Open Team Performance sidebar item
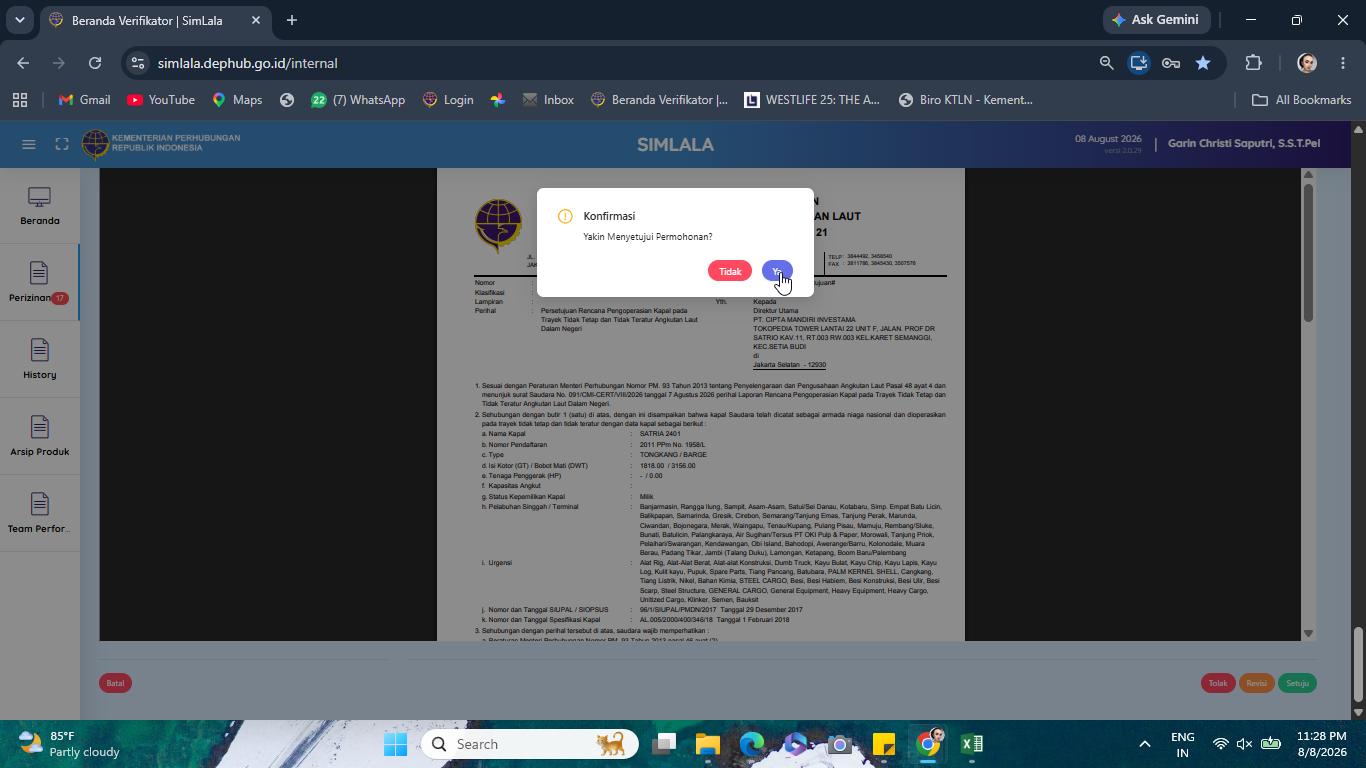Screen dimensions: 1366x768 tap(40, 514)
